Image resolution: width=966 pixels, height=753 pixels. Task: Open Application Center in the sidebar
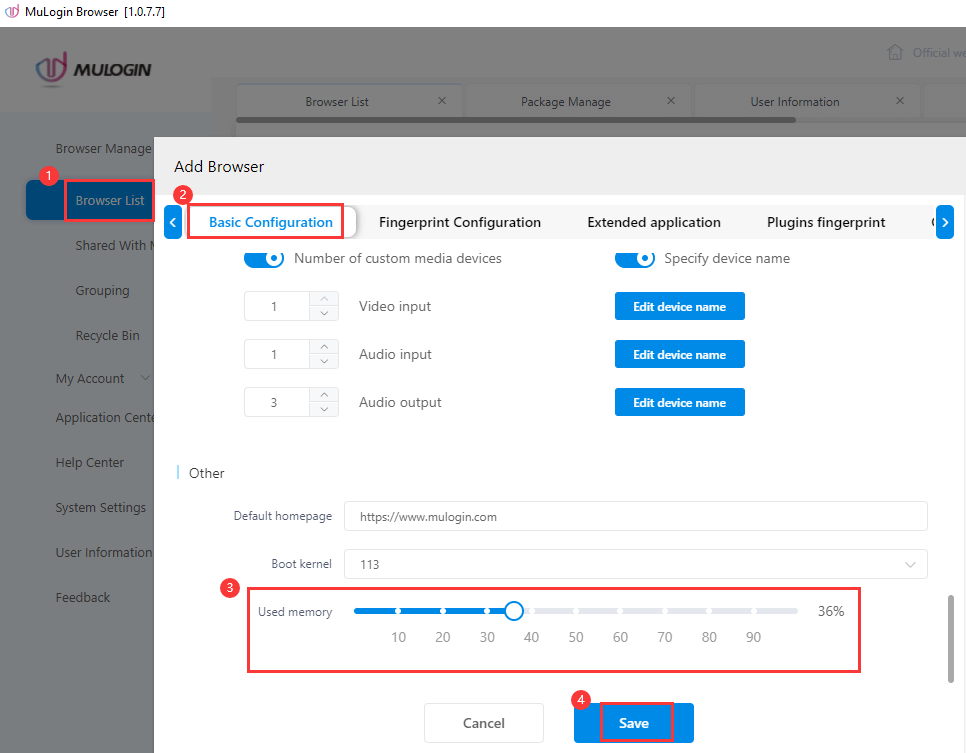(x=104, y=417)
